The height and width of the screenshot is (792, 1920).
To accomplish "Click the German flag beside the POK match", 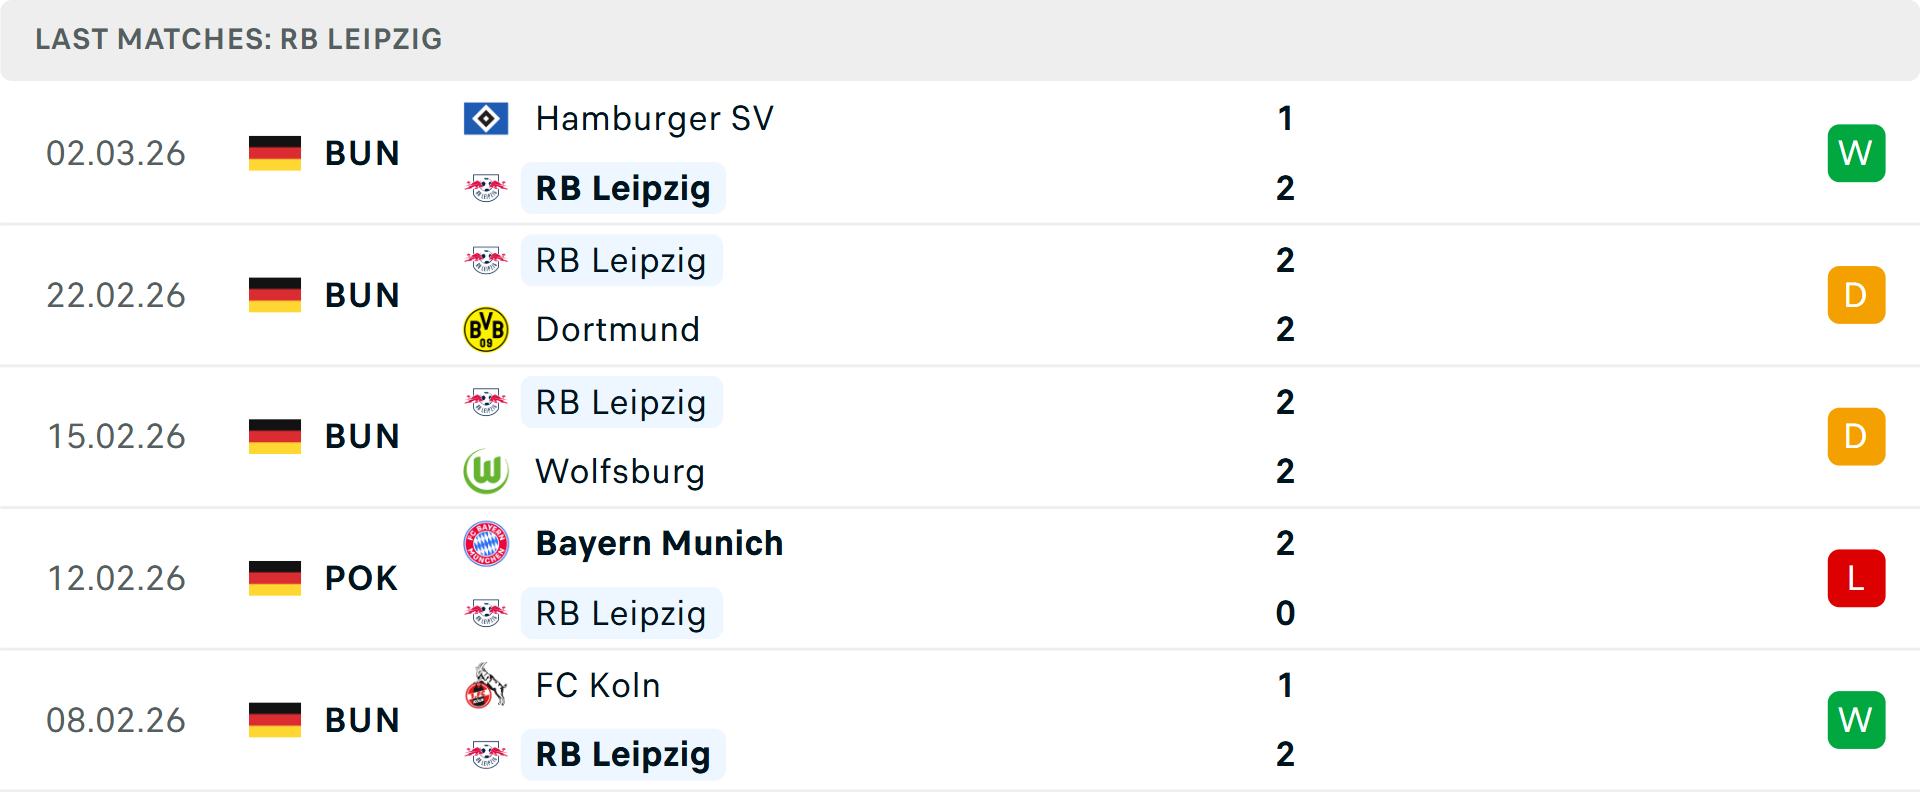I will click(x=274, y=577).
